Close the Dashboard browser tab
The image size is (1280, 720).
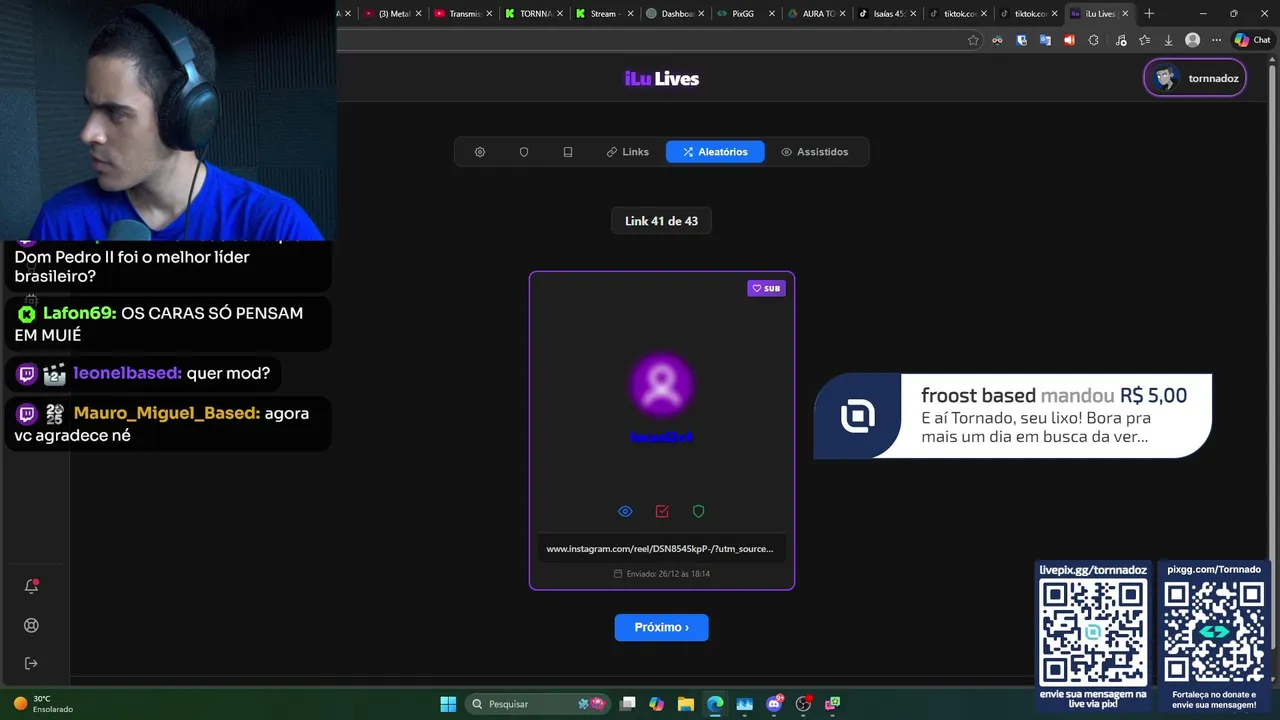coord(701,14)
